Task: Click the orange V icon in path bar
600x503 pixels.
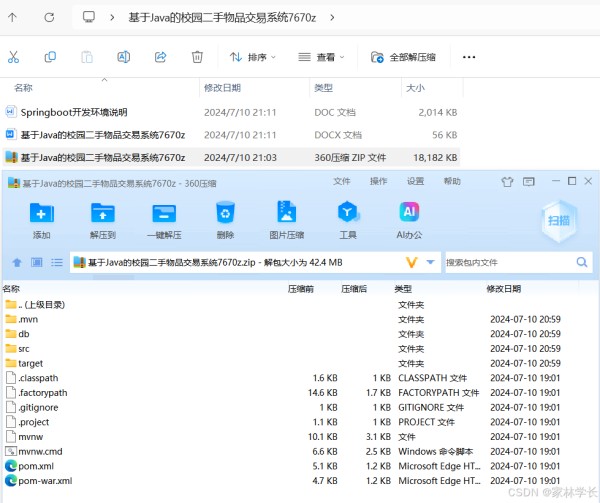Action: tap(412, 262)
